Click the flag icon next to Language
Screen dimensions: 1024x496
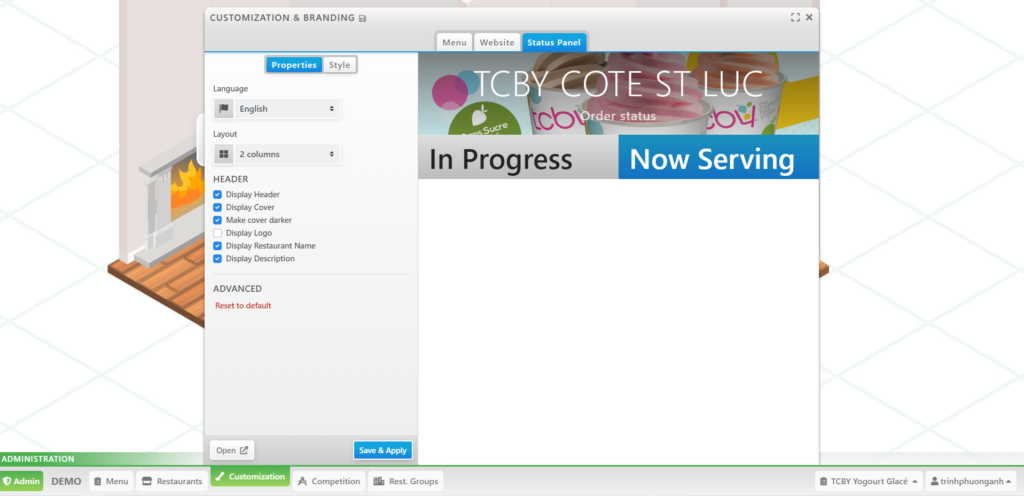(224, 108)
